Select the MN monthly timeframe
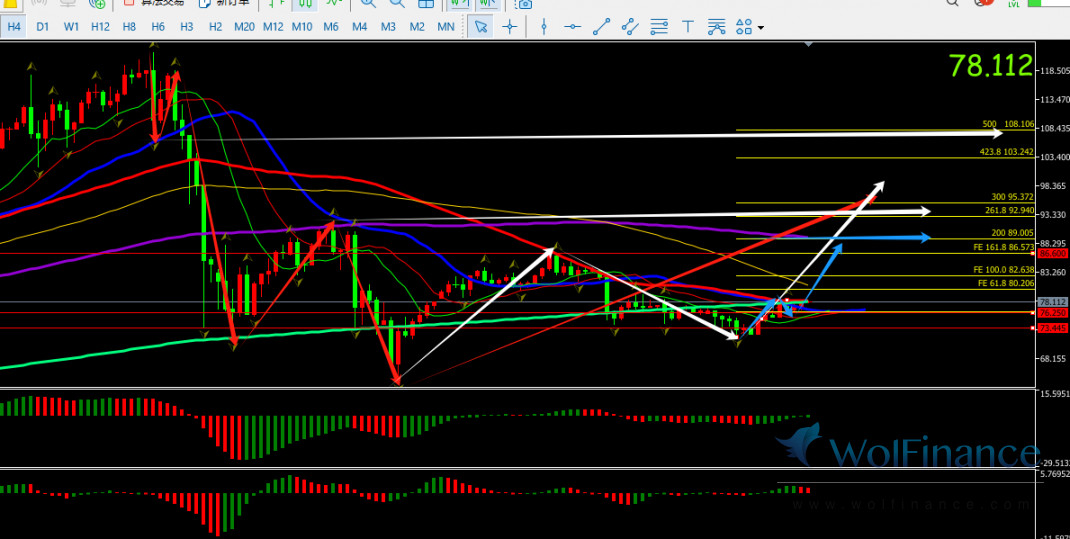1070x539 pixels. pos(446,27)
